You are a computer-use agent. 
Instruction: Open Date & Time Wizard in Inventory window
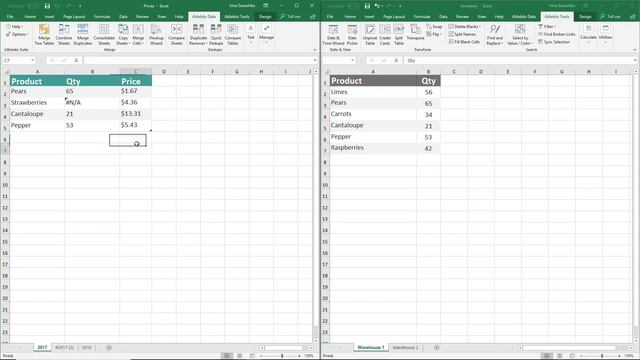[333, 34]
